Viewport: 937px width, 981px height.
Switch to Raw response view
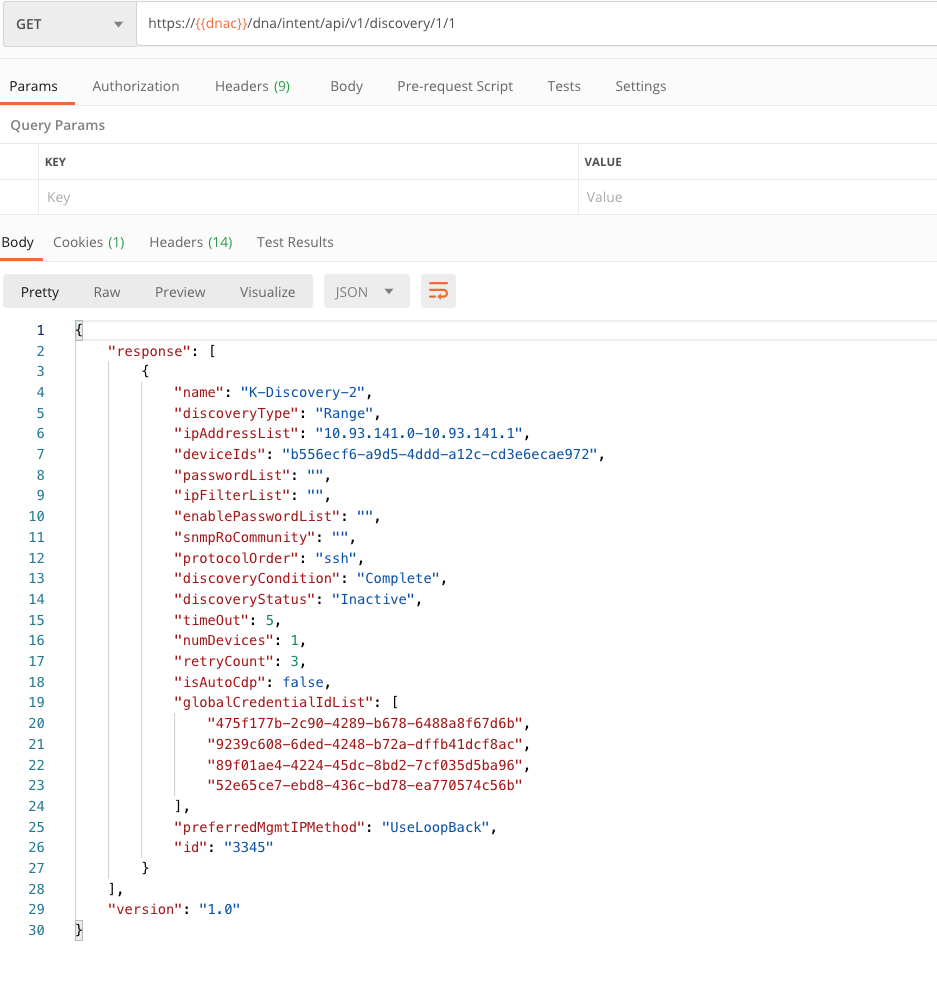tap(107, 292)
